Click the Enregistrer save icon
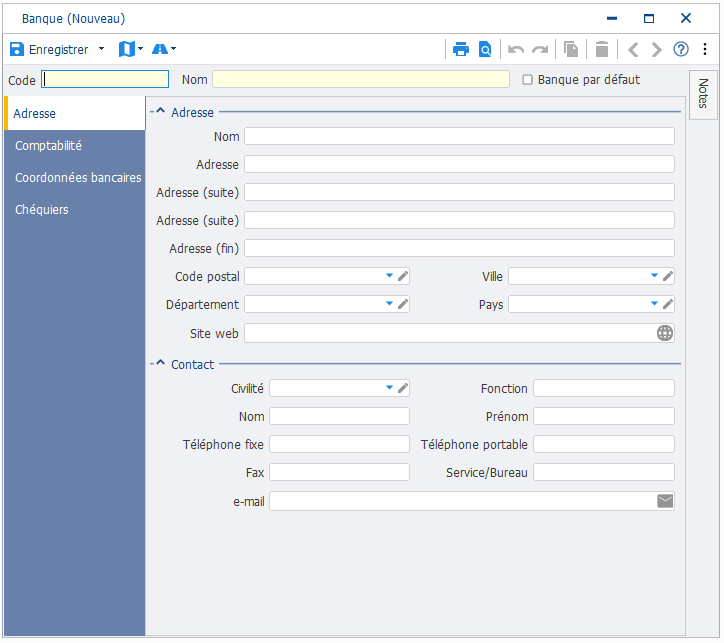 click(17, 49)
